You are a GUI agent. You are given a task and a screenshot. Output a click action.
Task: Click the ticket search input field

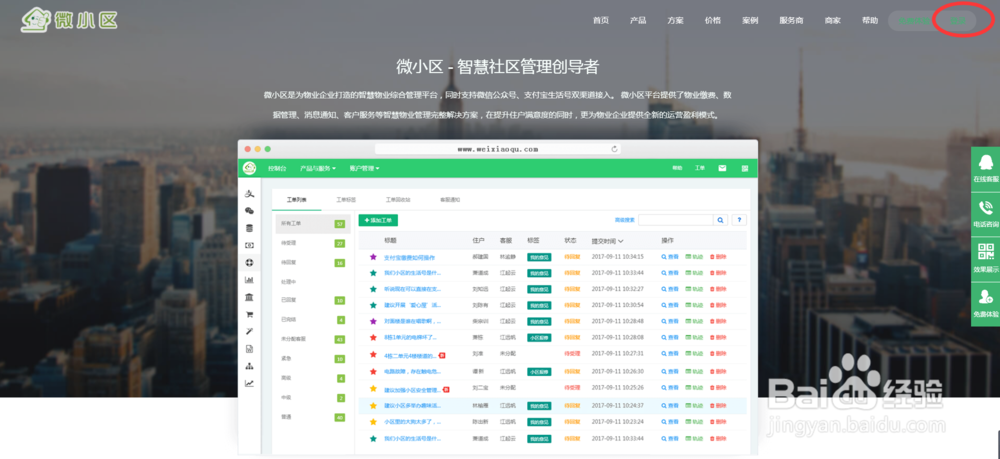coord(675,220)
